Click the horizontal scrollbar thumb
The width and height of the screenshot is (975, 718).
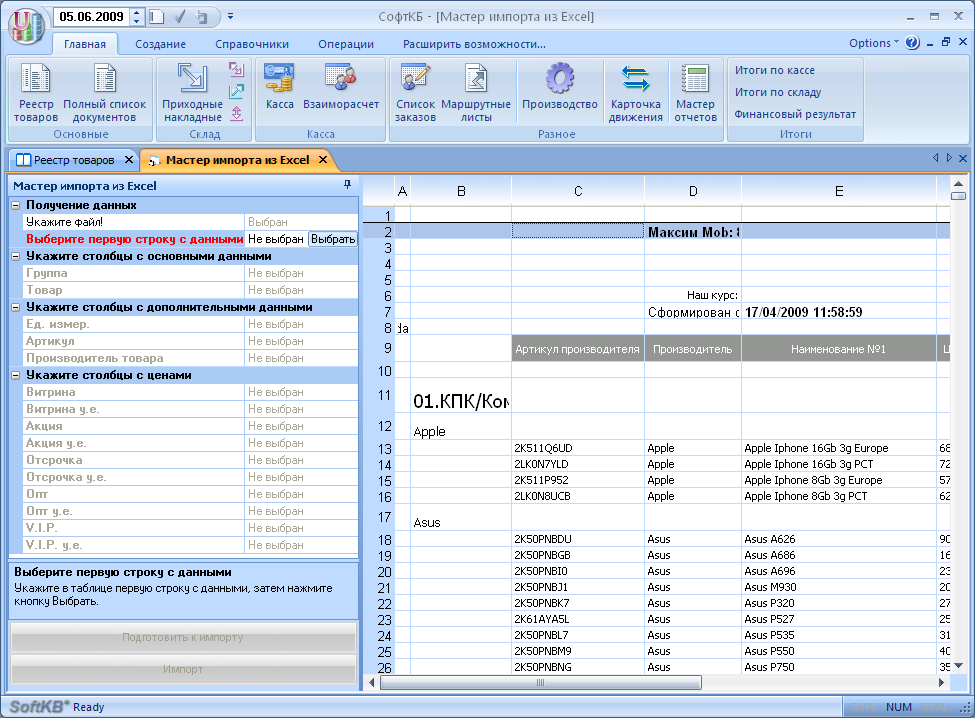[540, 683]
